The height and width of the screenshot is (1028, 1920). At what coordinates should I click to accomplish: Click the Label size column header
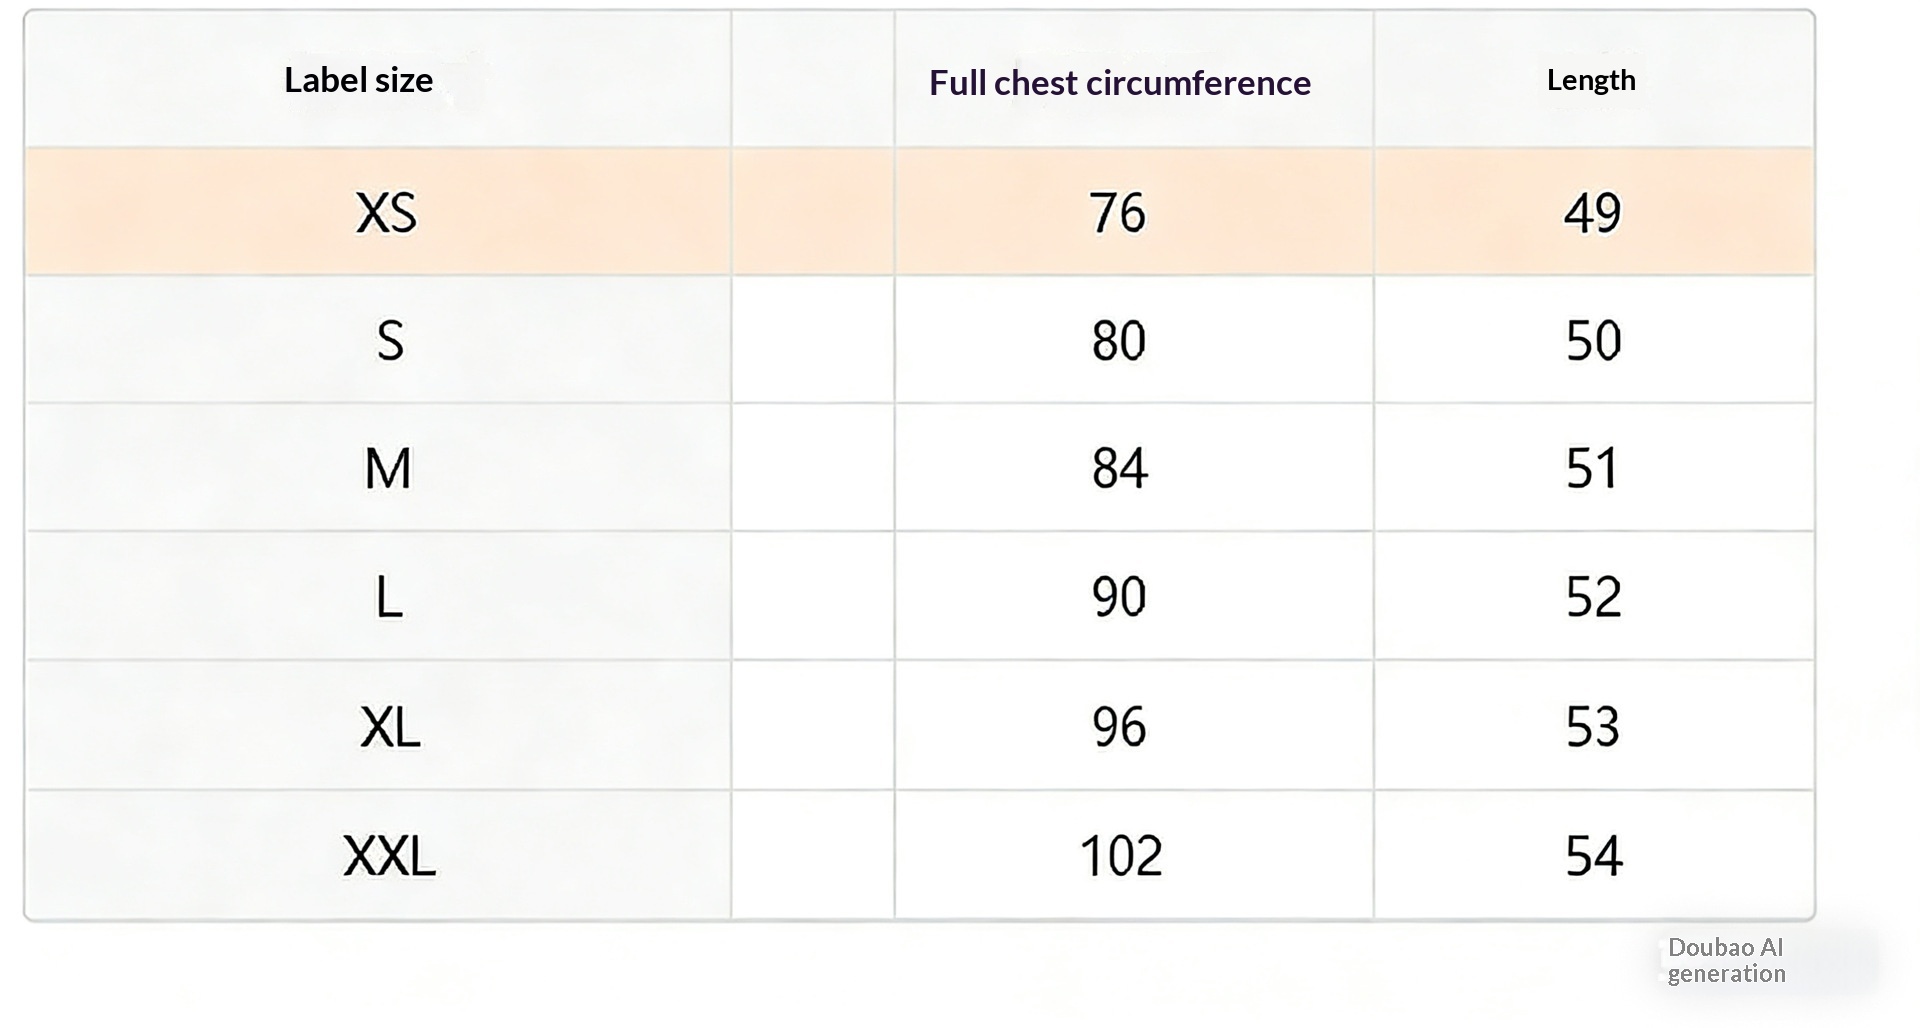click(x=358, y=80)
